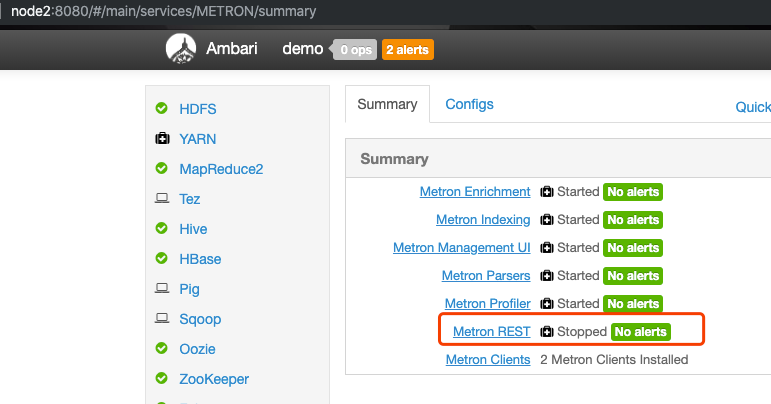Click the Stopped status text for Metron REST
Viewport: 771px width, 404px height.
[x=582, y=332]
